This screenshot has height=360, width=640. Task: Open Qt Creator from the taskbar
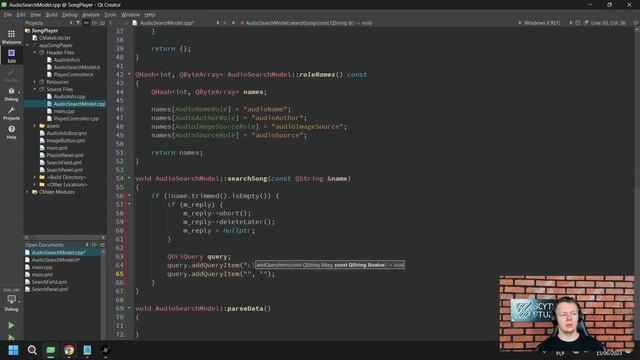(x=51, y=350)
